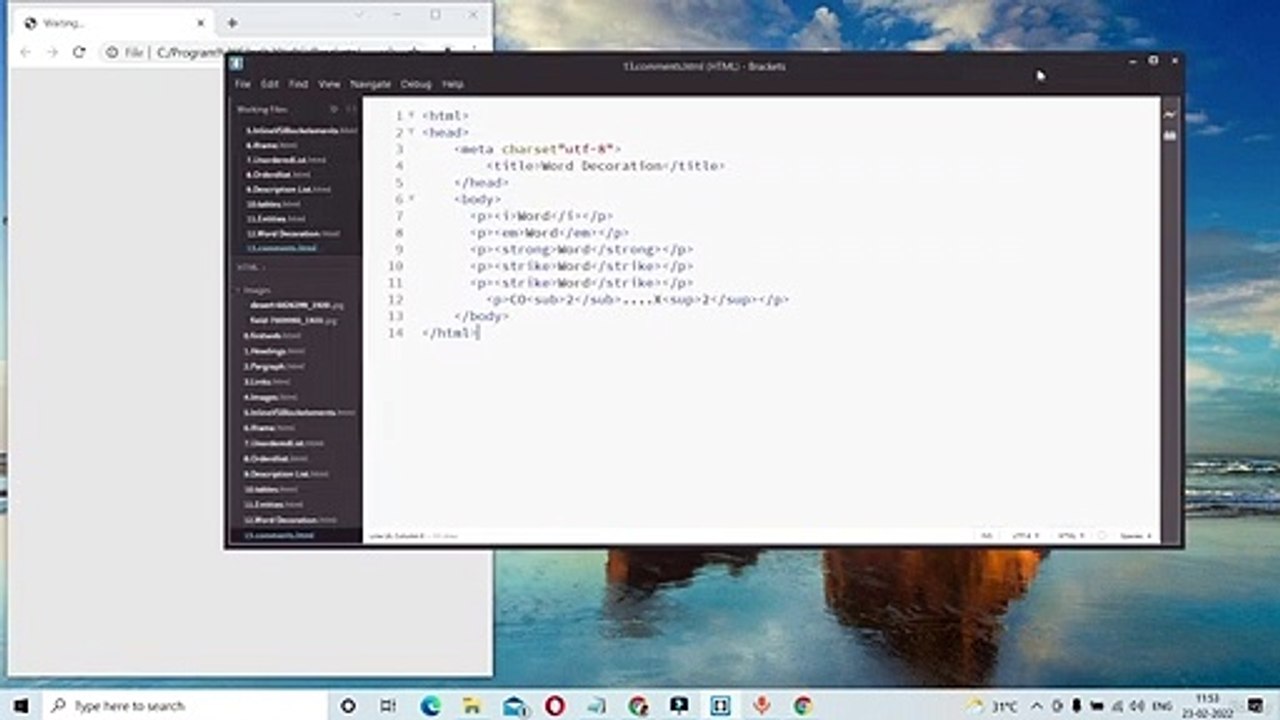Screen dimensions: 1280x720
Task: Open 7.UnorderedList.html in the Working Files list
Action: (286, 160)
